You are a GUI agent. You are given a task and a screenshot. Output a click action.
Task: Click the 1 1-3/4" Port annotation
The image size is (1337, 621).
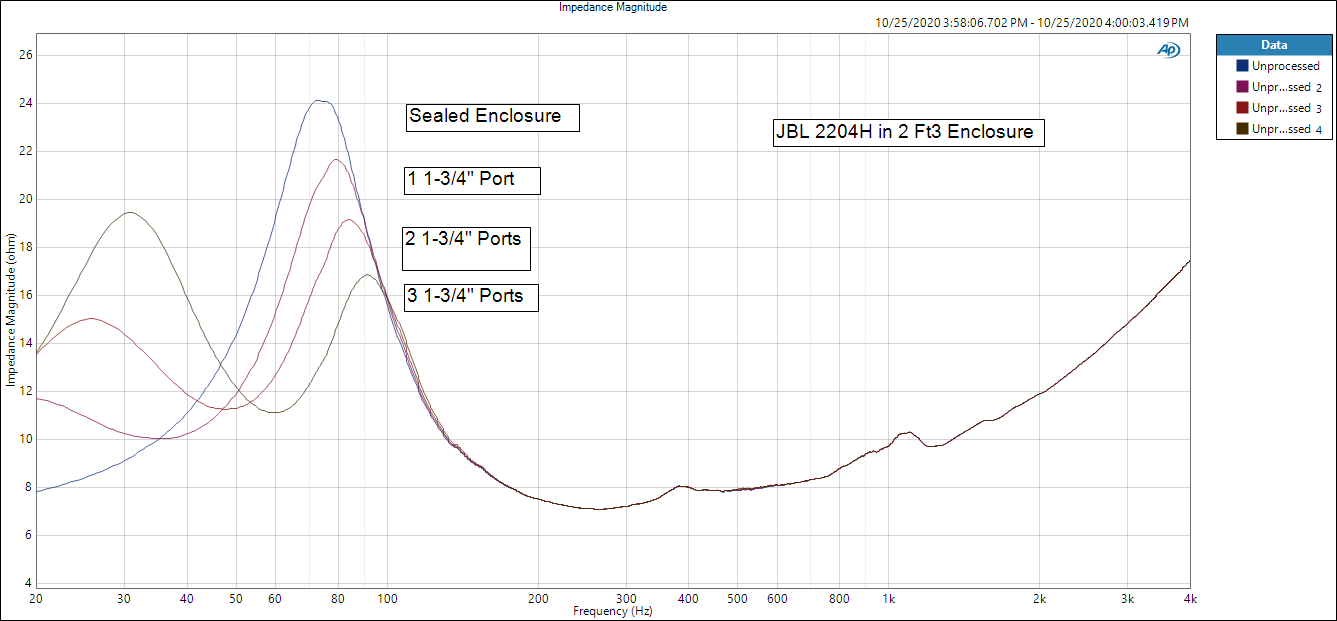(471, 180)
